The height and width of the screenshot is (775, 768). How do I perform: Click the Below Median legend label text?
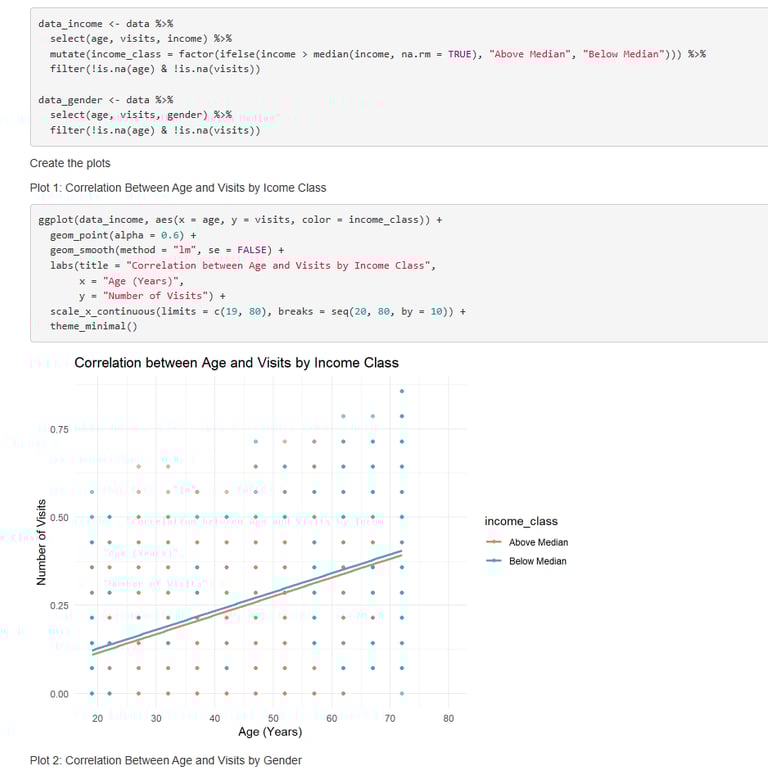point(537,561)
